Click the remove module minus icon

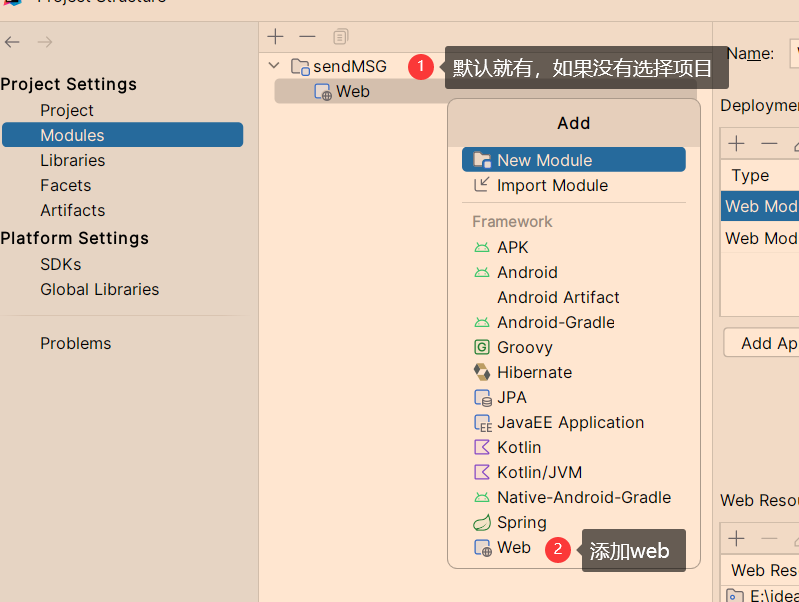click(x=307, y=37)
